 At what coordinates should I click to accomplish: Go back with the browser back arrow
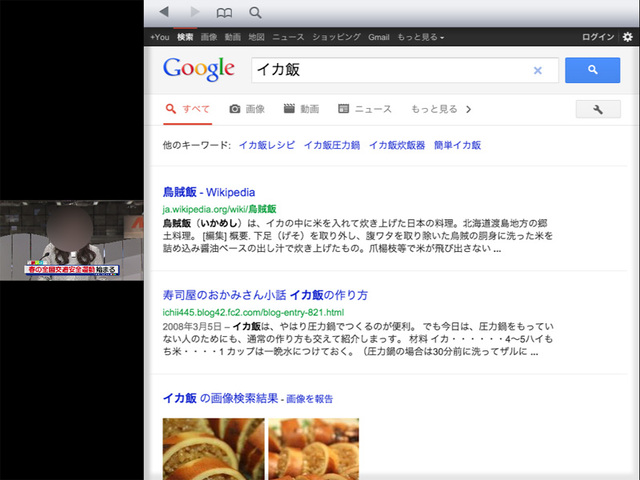(164, 12)
